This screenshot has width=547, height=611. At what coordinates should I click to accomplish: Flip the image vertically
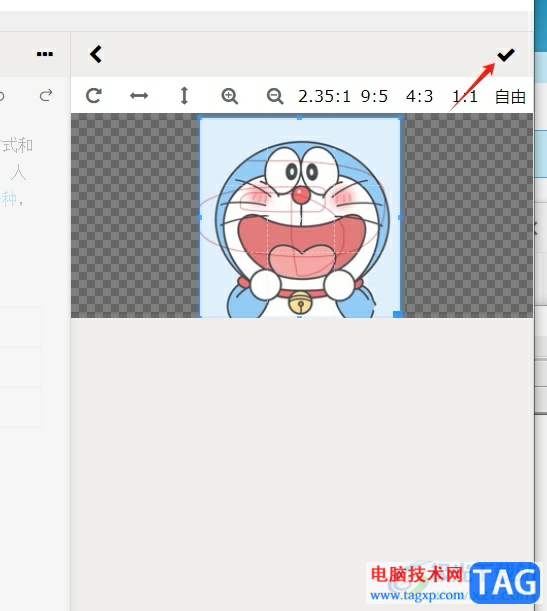pos(184,96)
